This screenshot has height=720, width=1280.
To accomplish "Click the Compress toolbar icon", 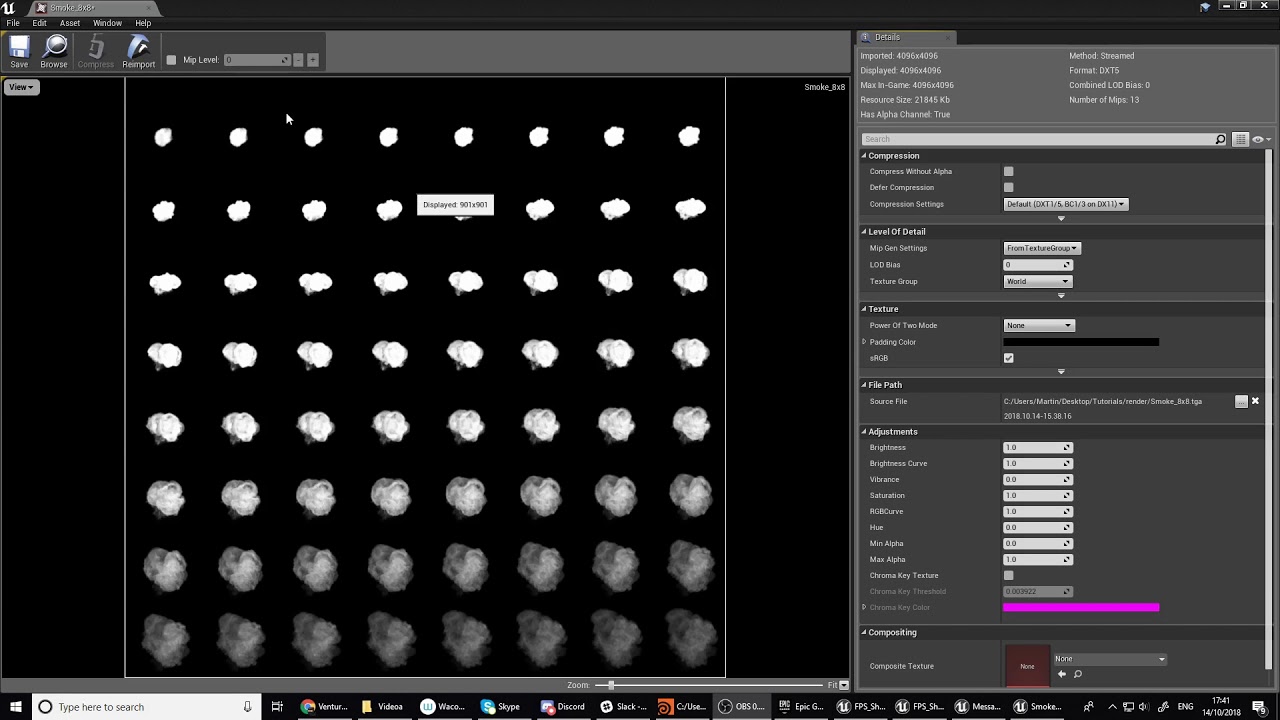I will [96, 52].
